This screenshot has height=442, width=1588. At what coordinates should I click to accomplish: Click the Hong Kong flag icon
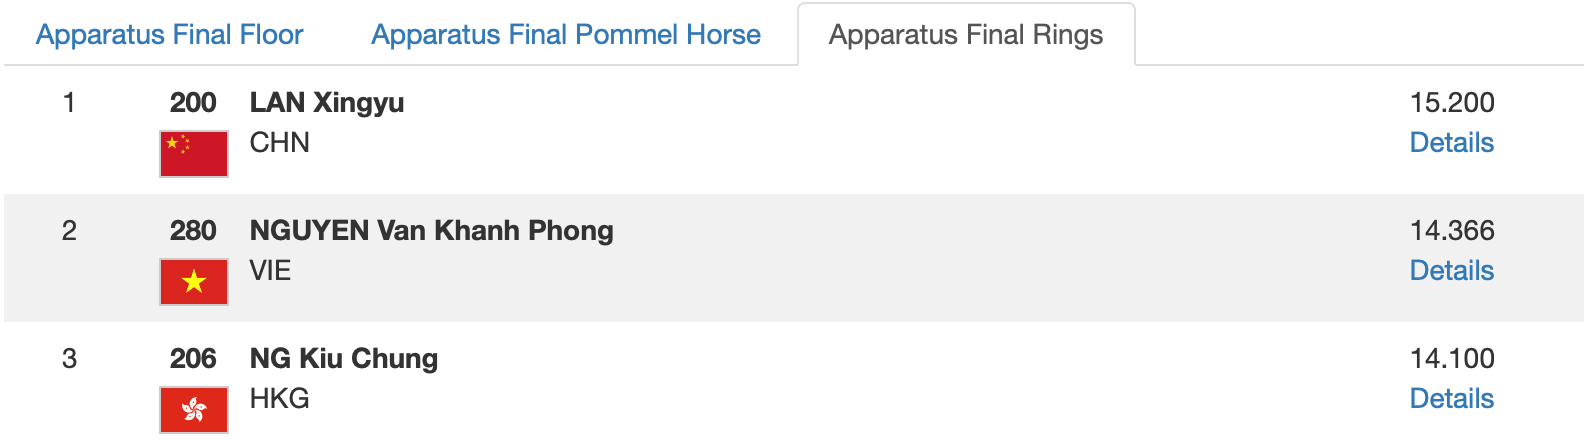pos(194,410)
